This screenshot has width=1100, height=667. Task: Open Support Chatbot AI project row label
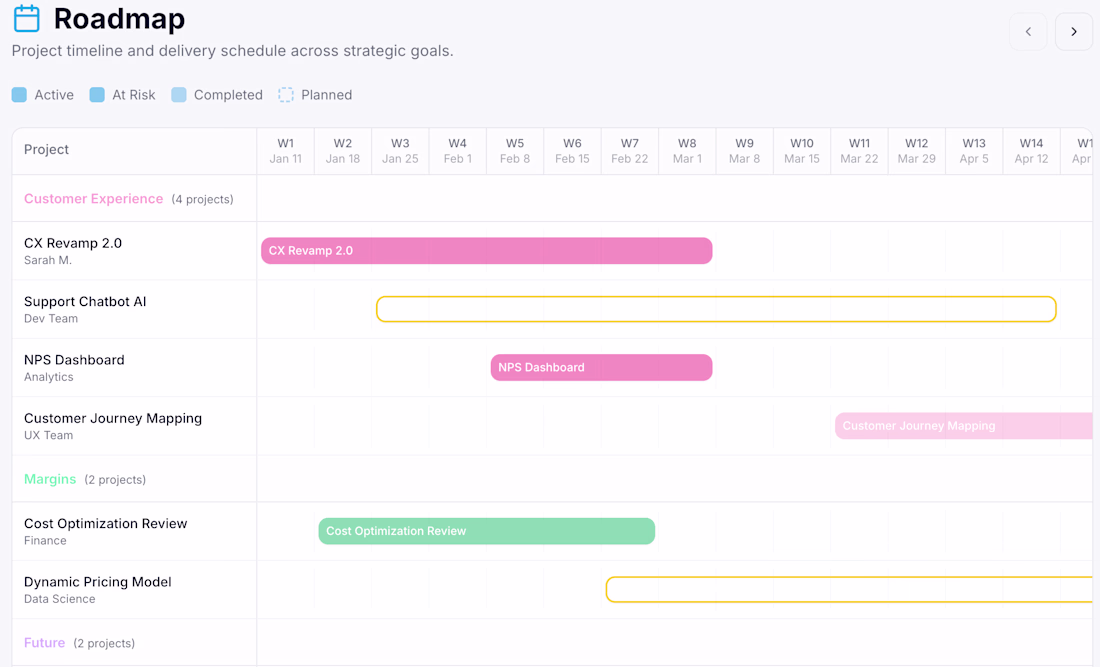click(x=85, y=302)
